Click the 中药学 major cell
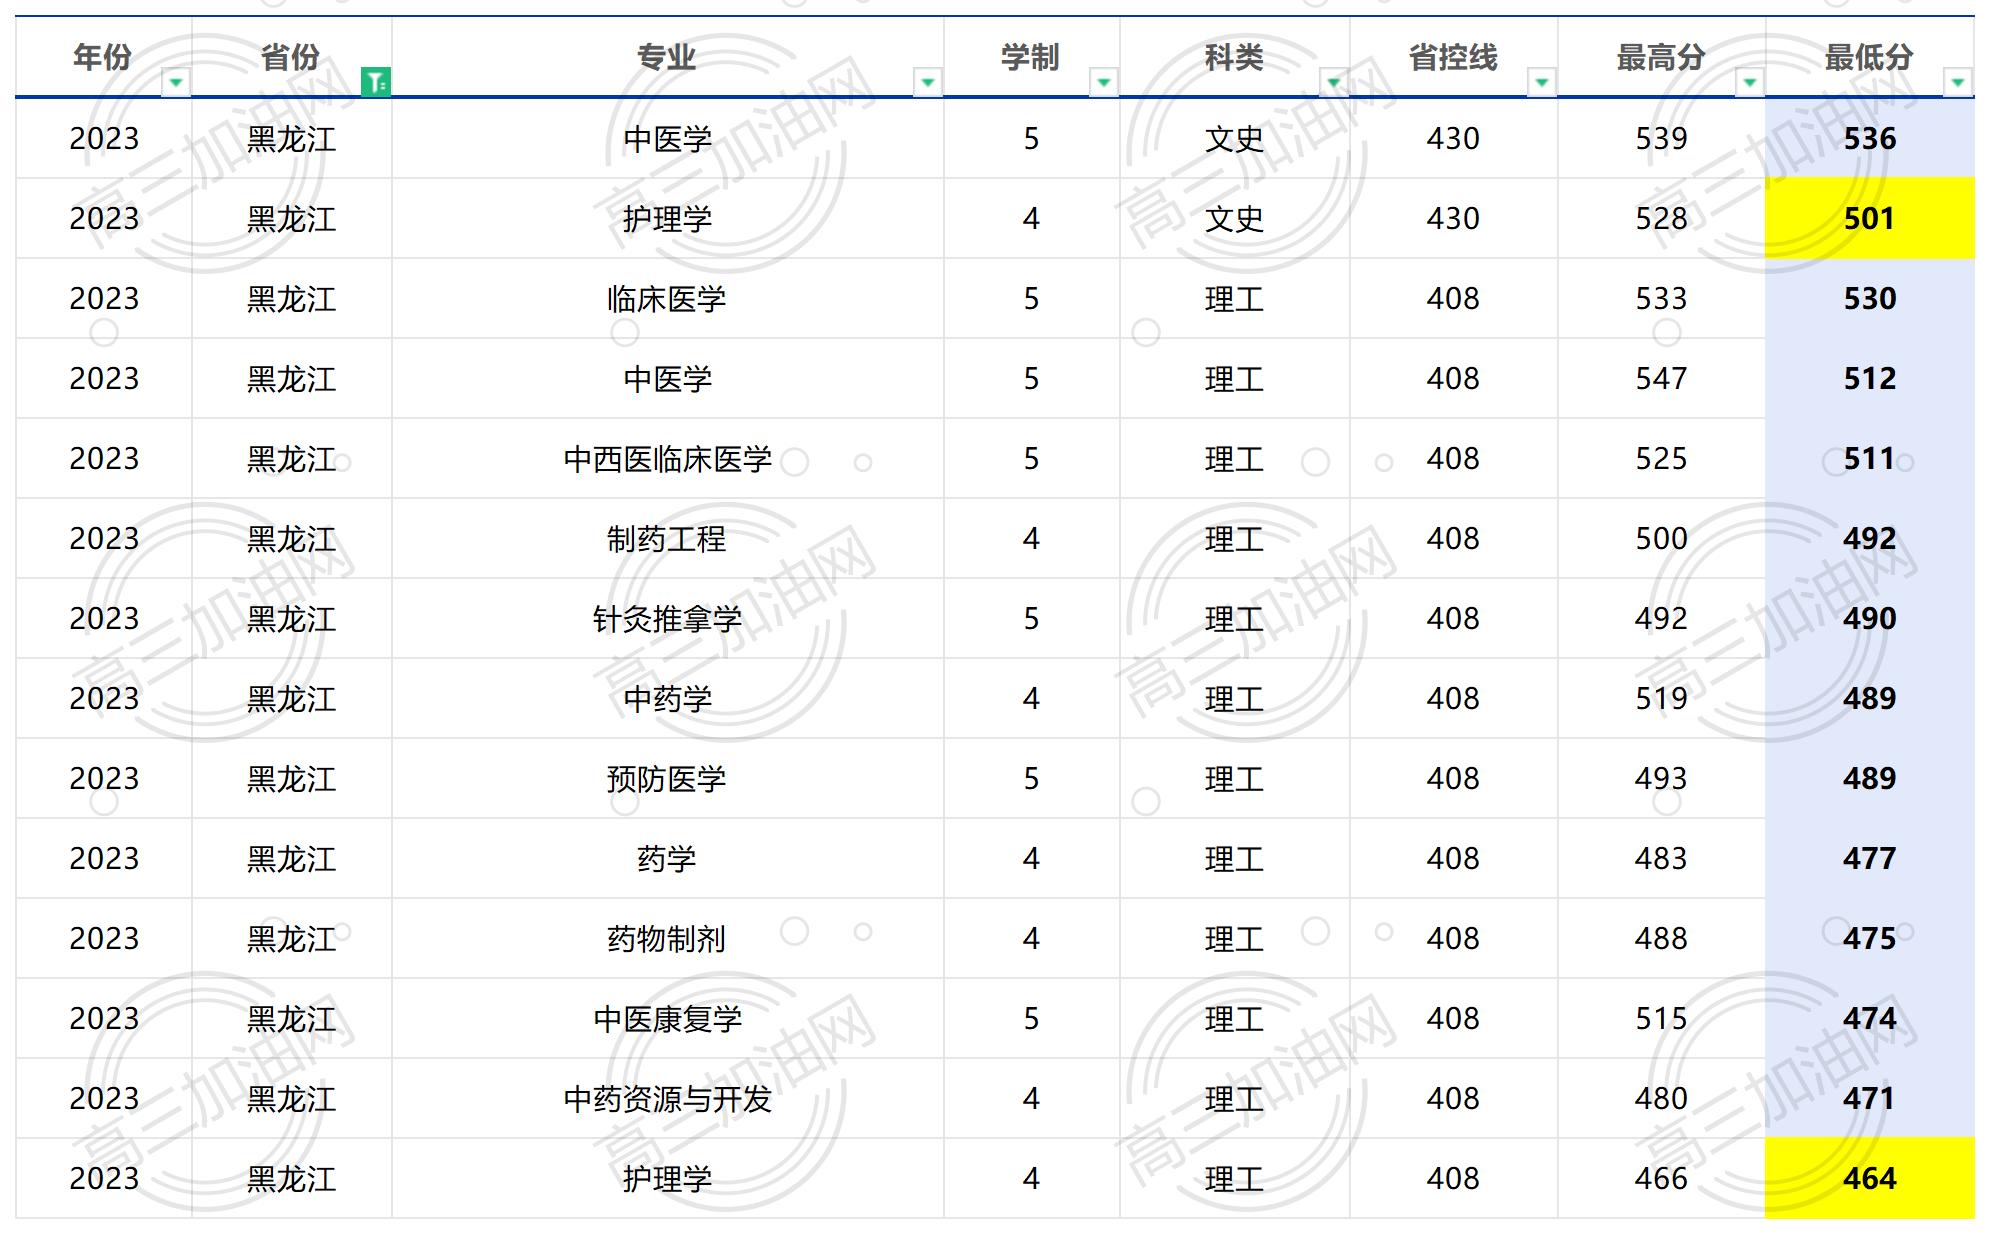This screenshot has height=1234, width=1990. (668, 698)
